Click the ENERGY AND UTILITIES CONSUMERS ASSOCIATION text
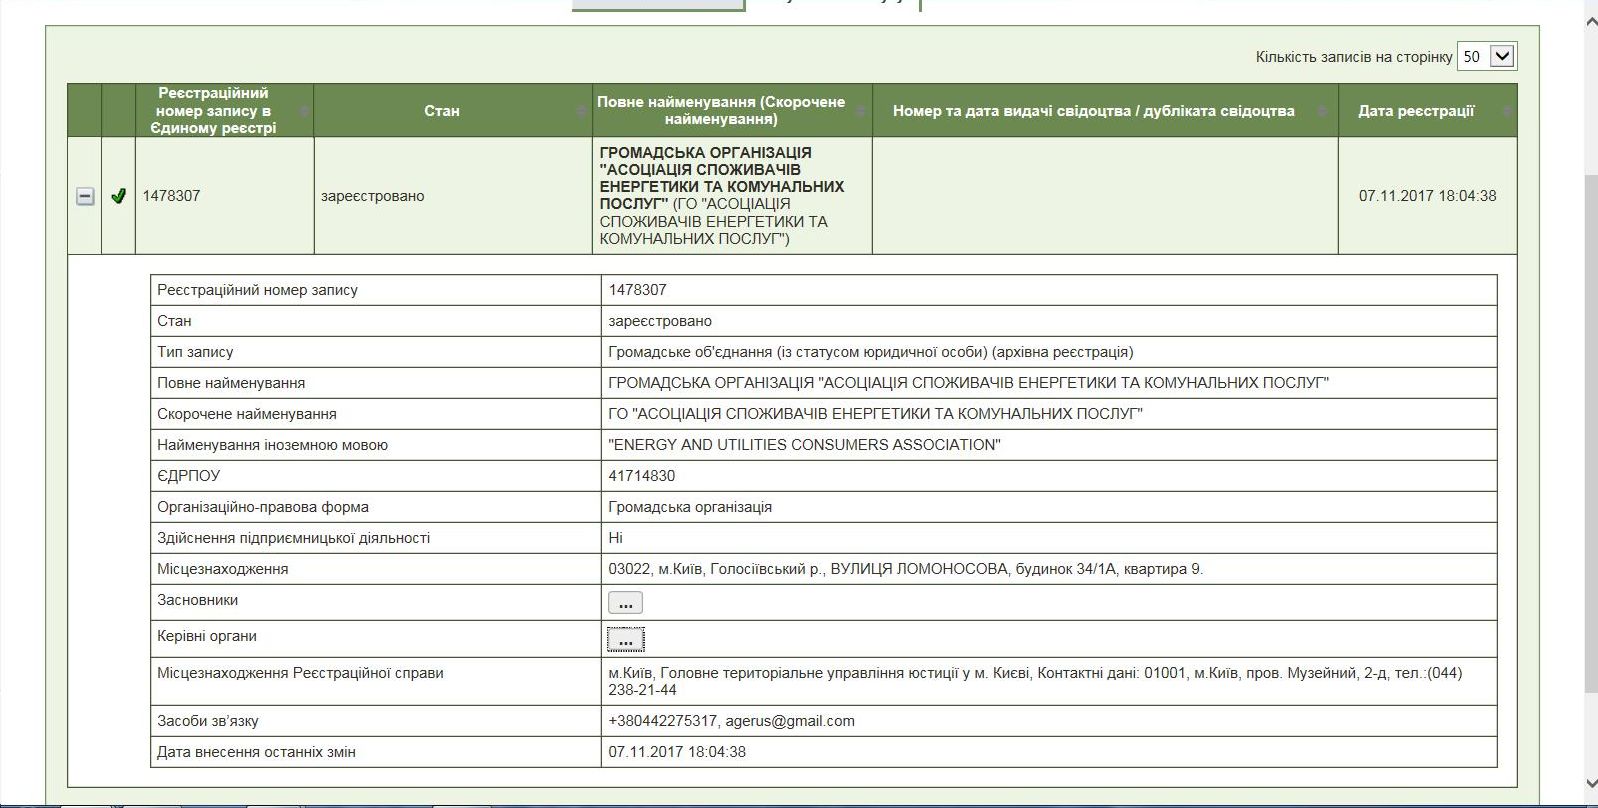1598x808 pixels. coord(804,445)
